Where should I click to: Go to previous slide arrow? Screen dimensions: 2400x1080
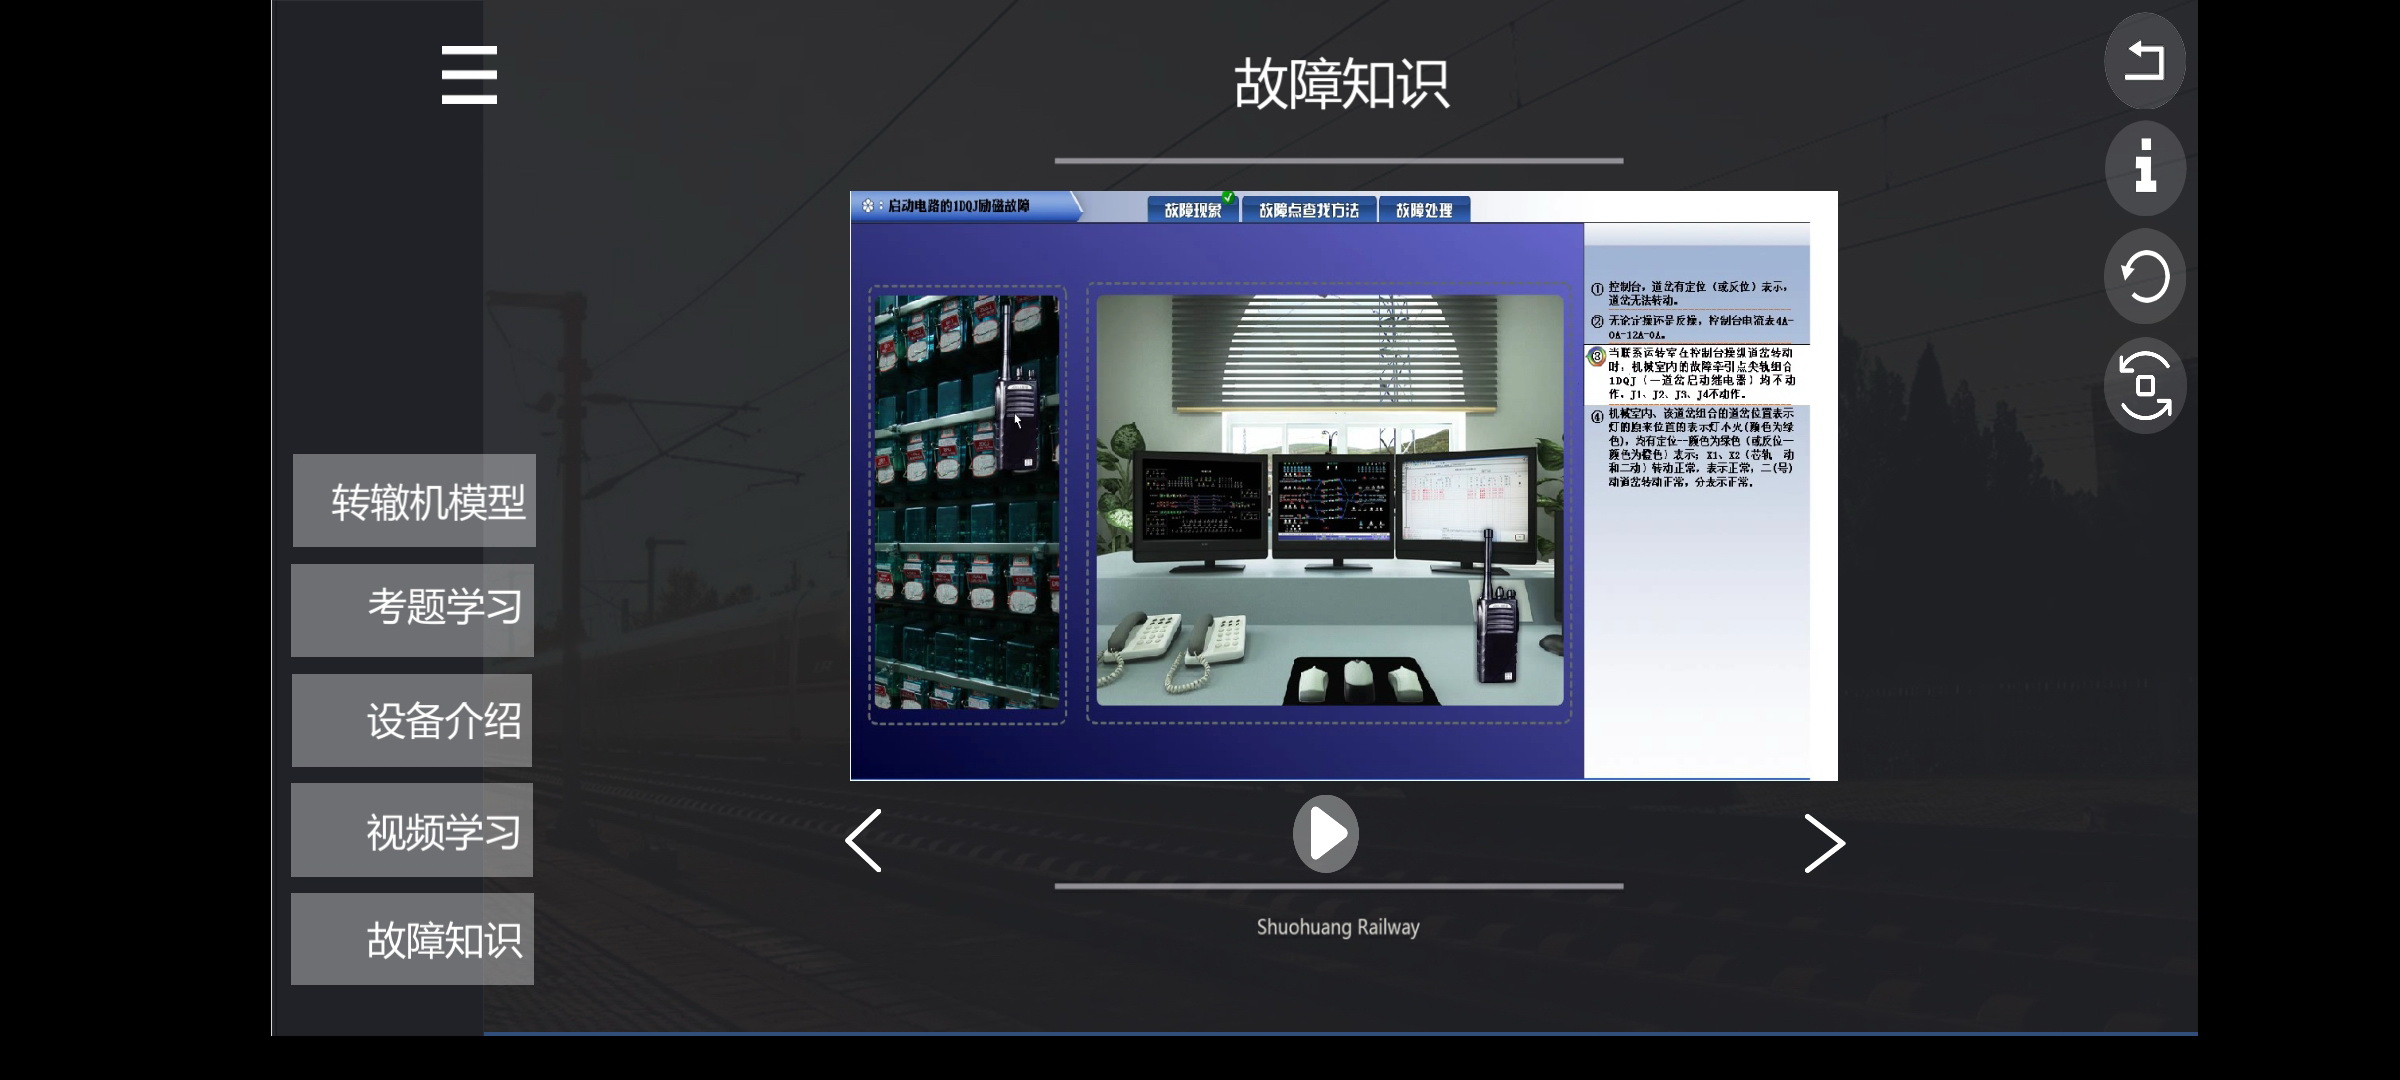click(x=864, y=841)
